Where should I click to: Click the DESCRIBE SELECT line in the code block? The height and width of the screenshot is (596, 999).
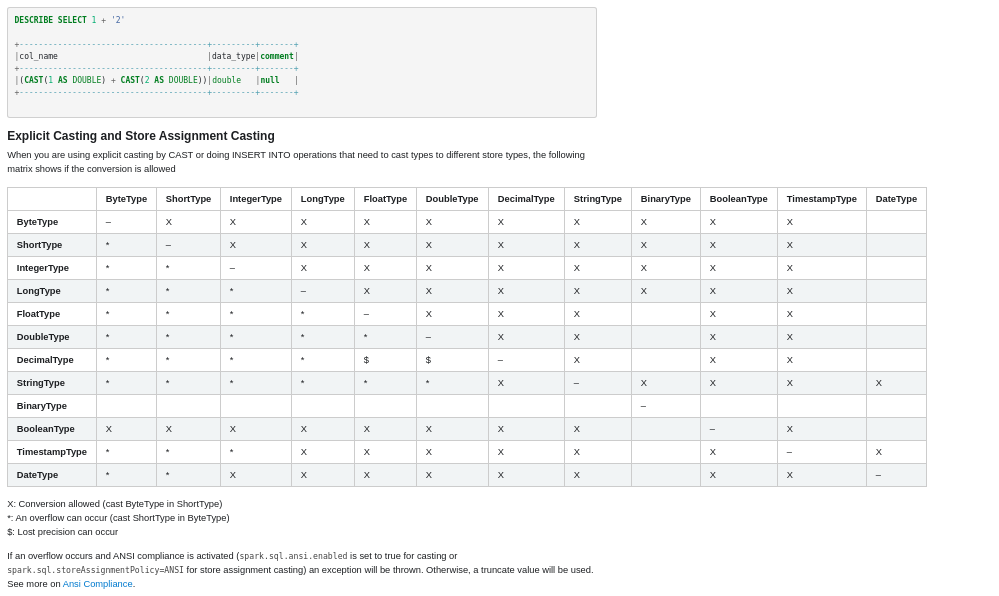[x=70, y=20]
